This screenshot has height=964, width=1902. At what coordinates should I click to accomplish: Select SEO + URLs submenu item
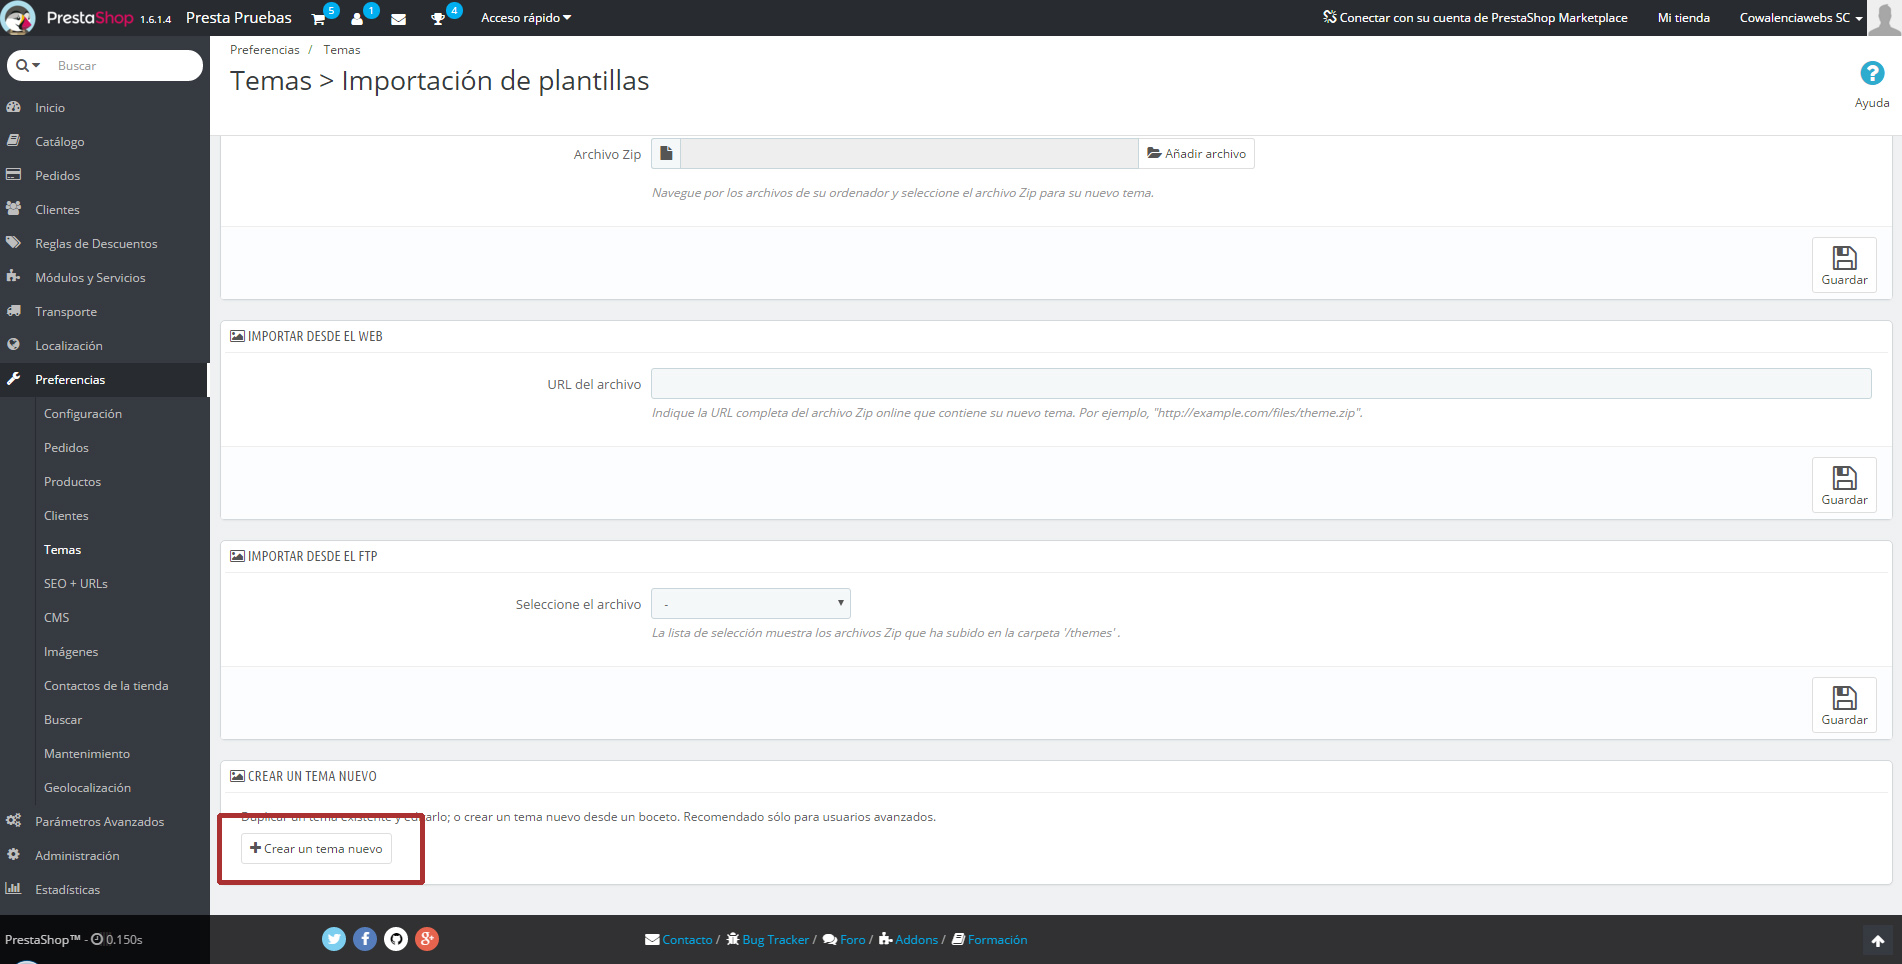pyautogui.click(x=75, y=584)
